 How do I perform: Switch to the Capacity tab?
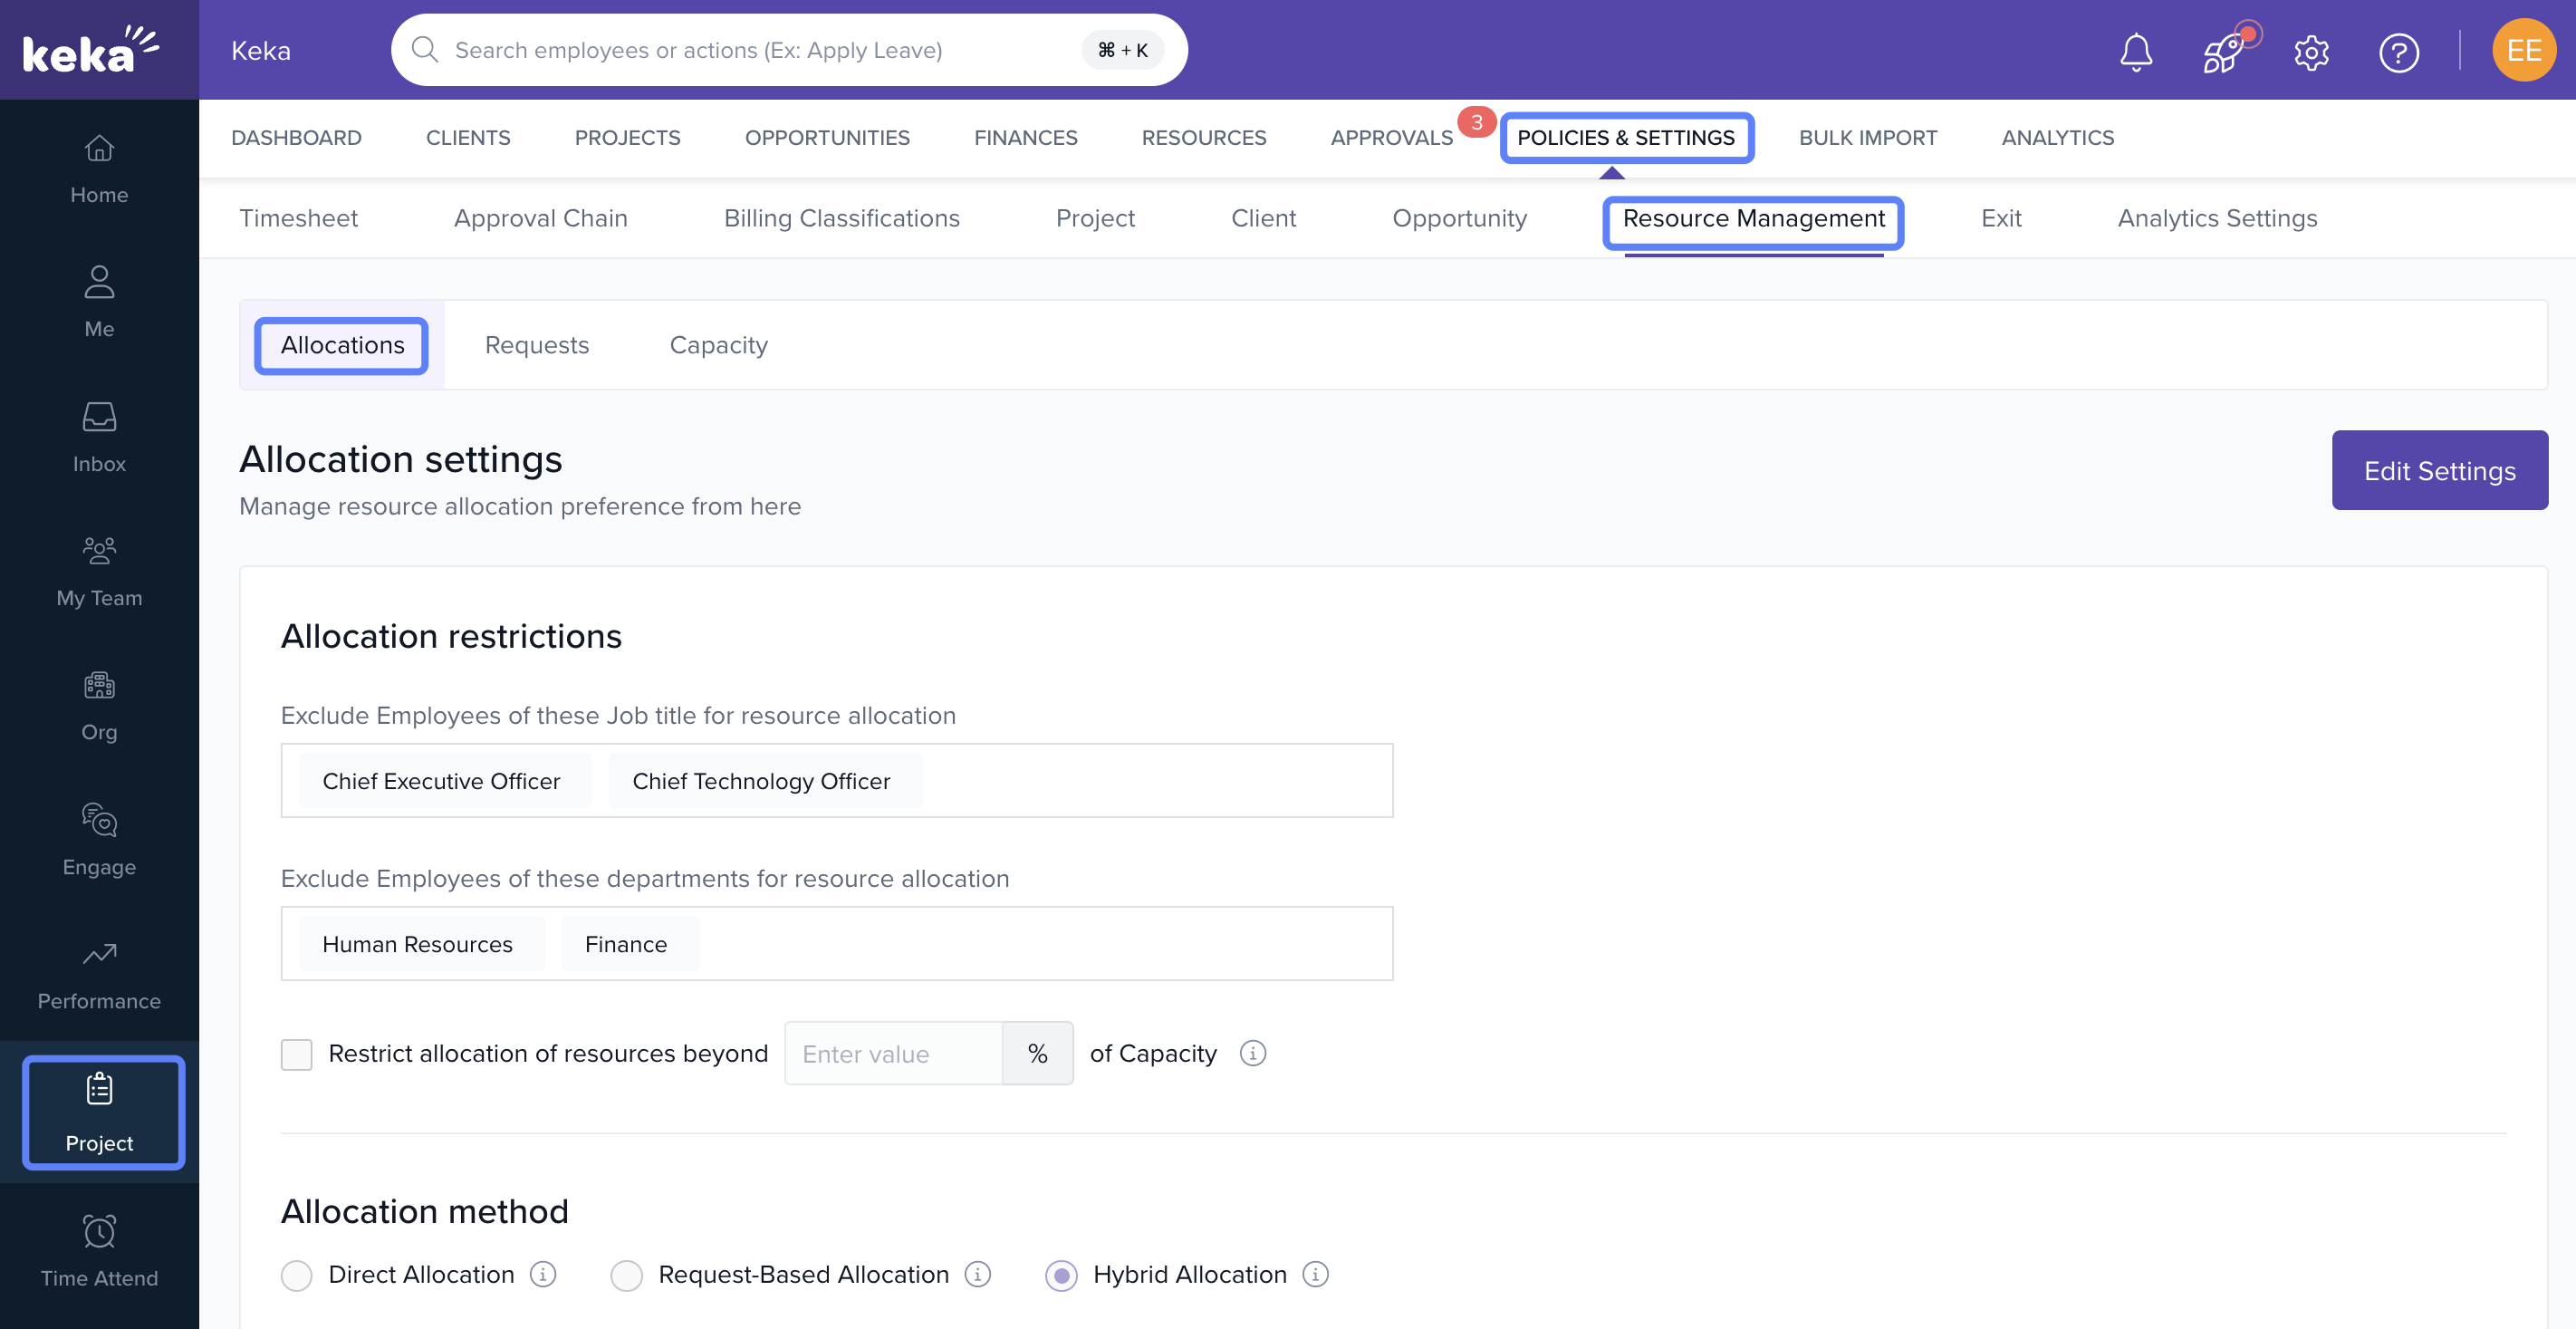click(x=718, y=345)
